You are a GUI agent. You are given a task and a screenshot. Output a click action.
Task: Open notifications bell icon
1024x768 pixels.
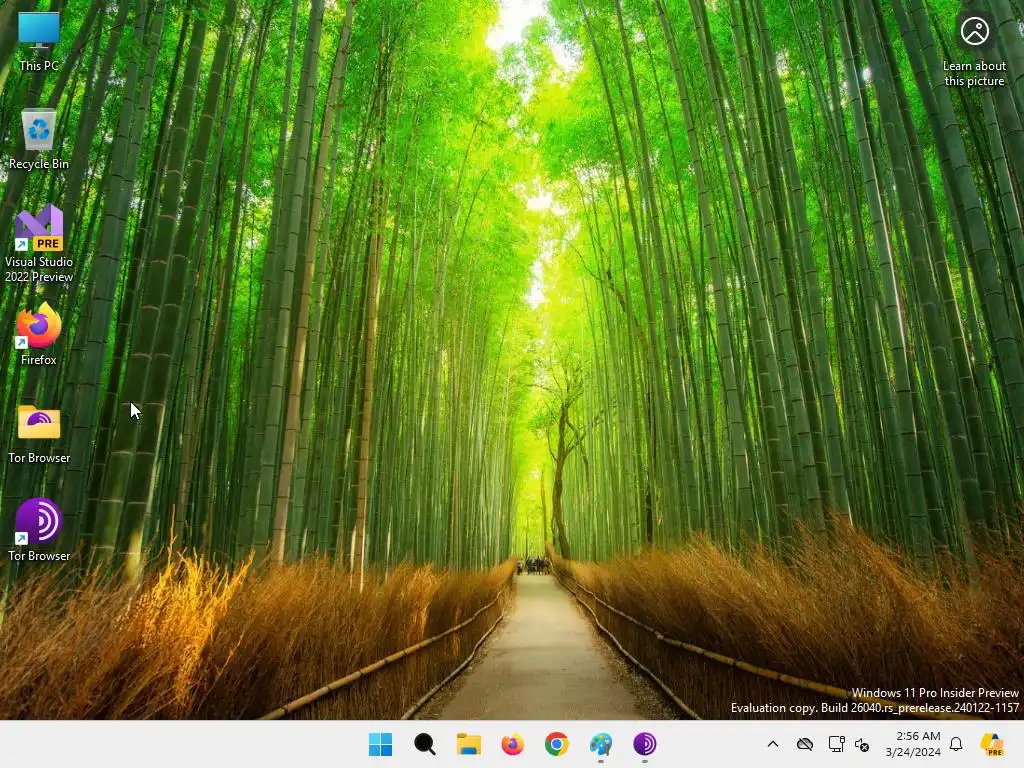956,744
